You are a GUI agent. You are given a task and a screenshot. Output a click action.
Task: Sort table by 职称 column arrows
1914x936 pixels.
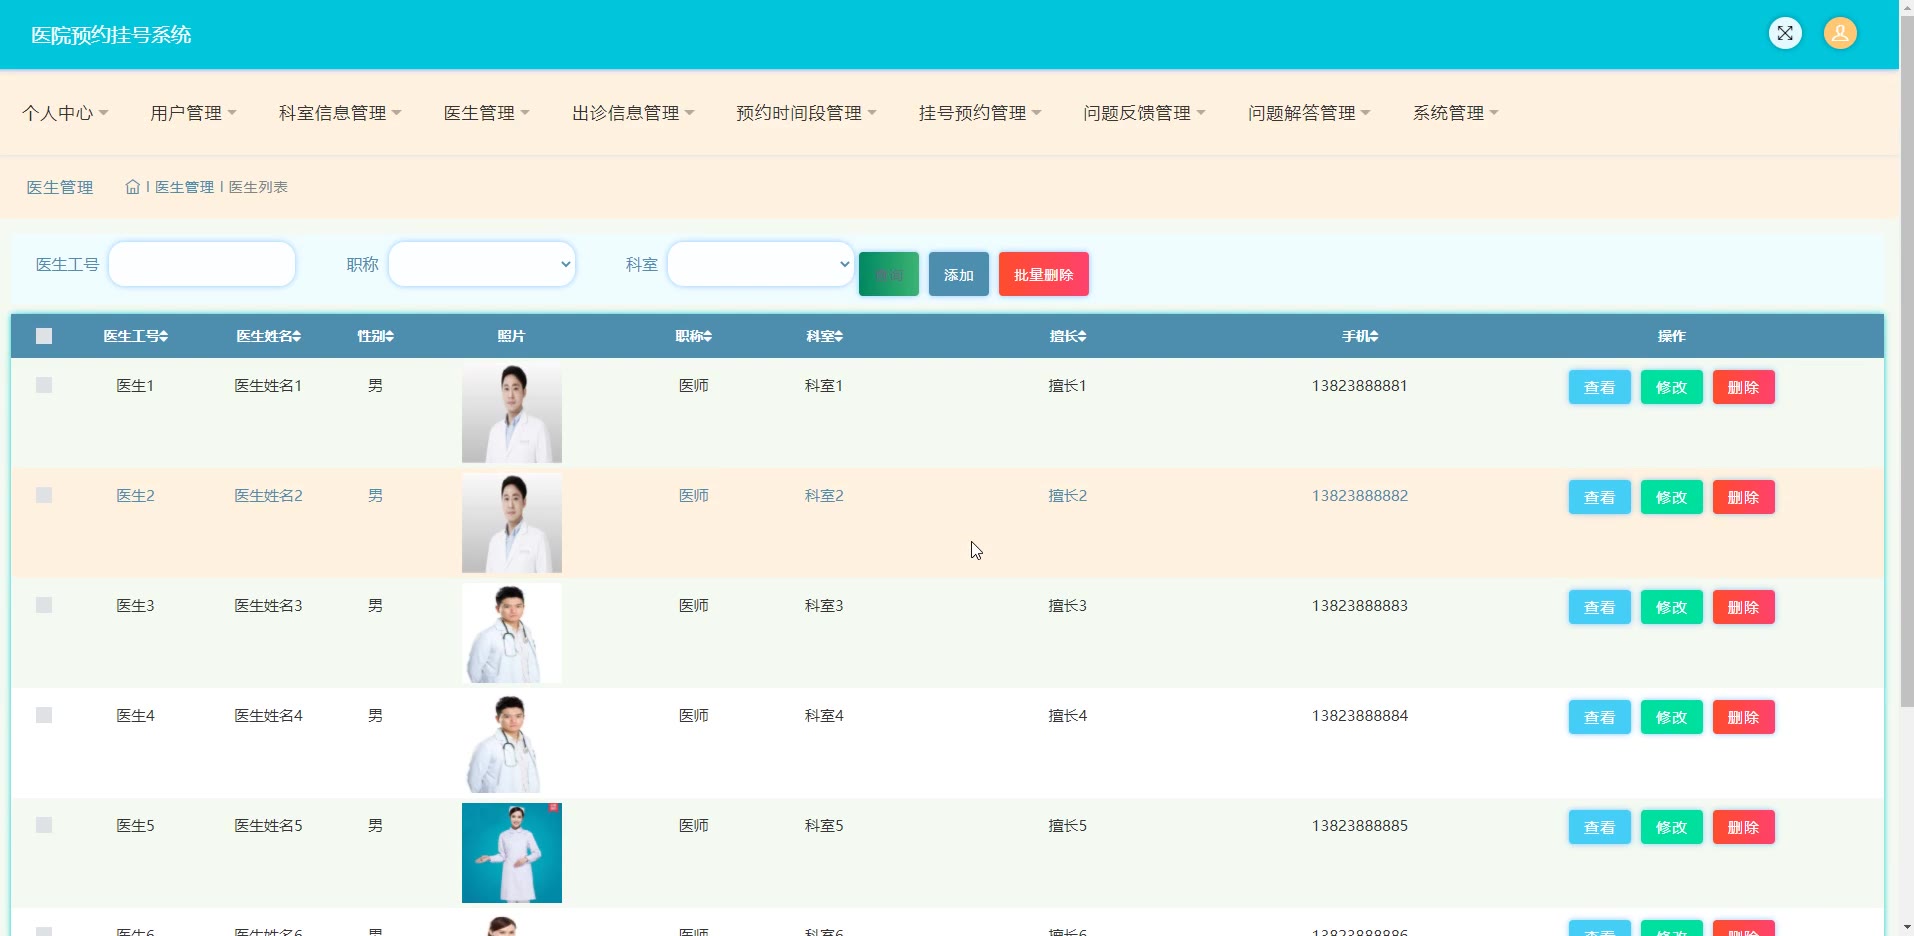tap(708, 337)
